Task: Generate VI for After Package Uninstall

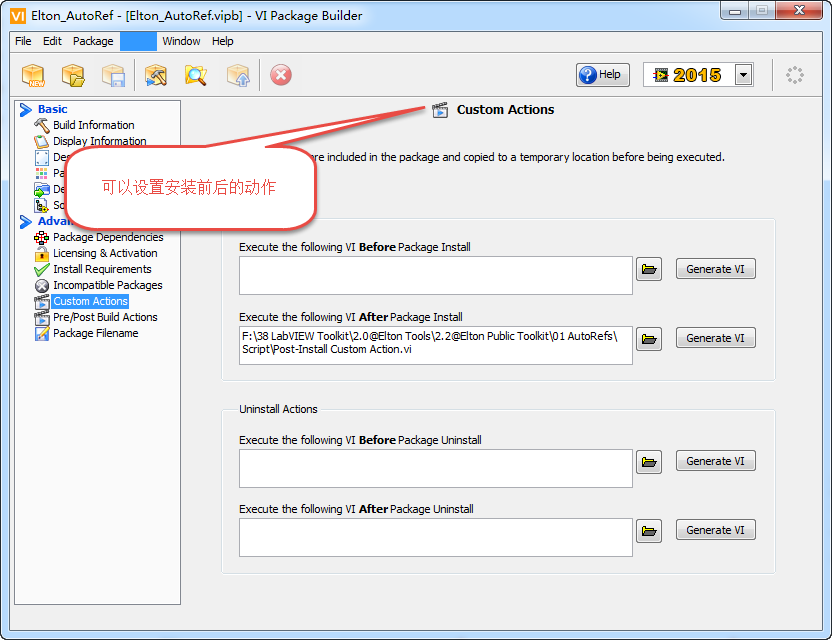Action: pos(715,530)
